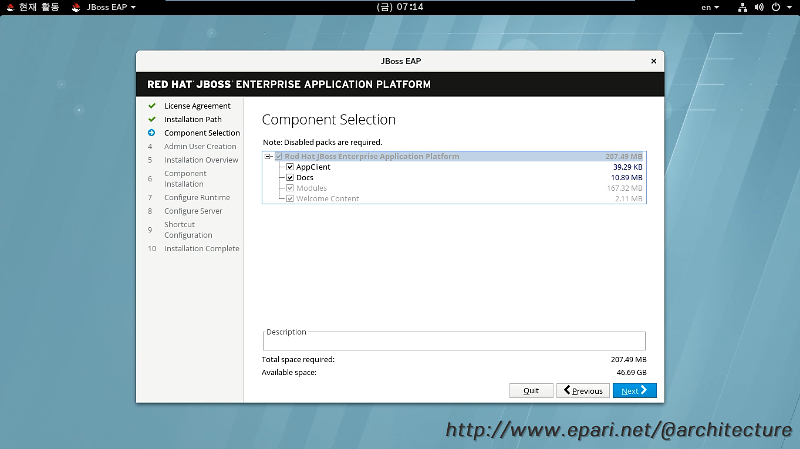This screenshot has width=800, height=449.
Task: Open the system menu dropdown arrow
Action: (789, 7)
